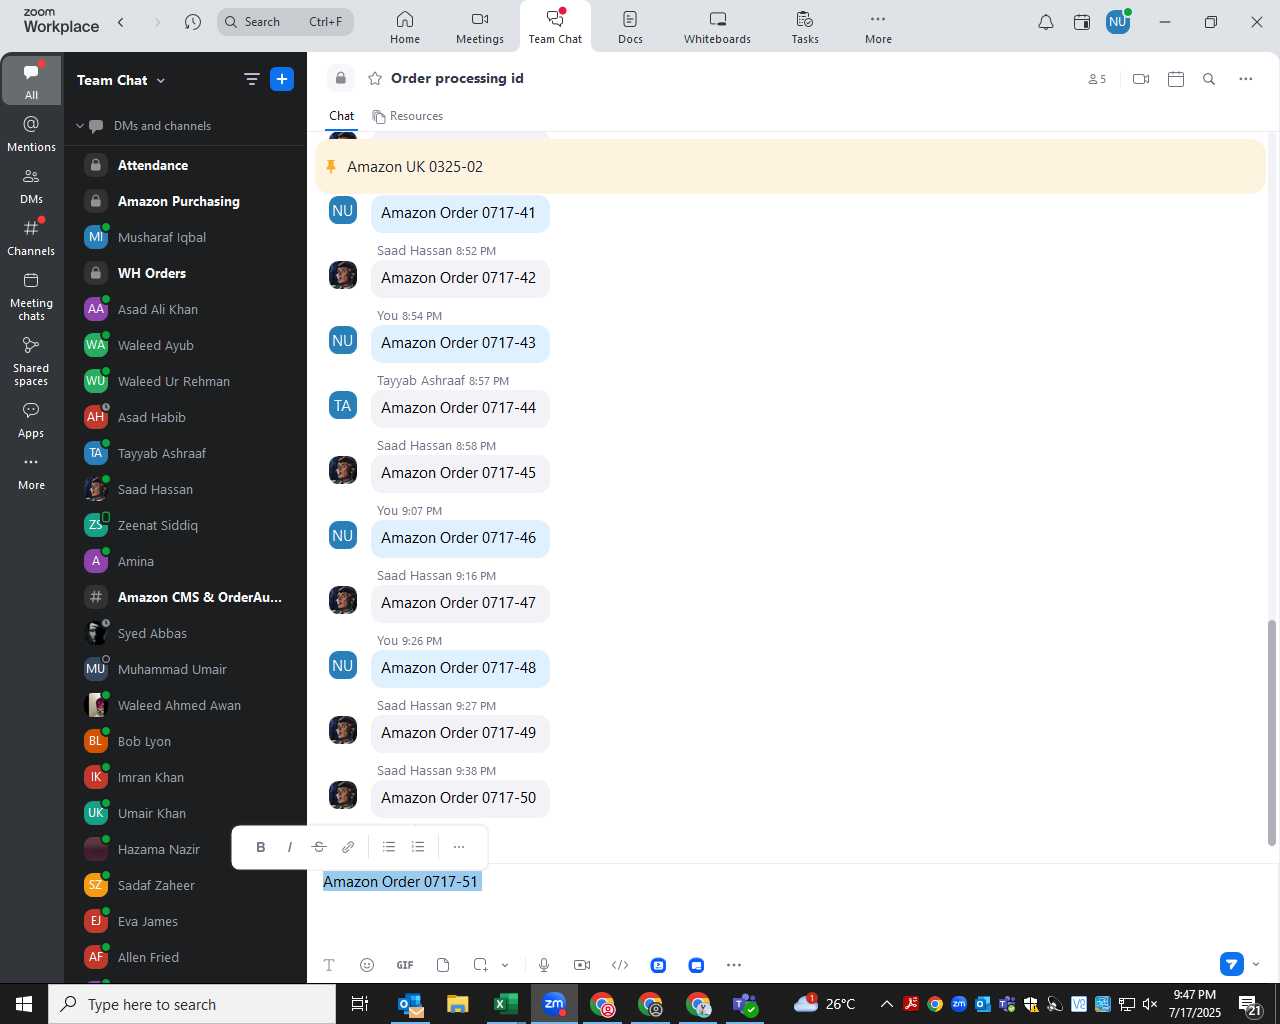The height and width of the screenshot is (1024, 1280).
Task: Apply bulleted list formatting
Action: point(389,847)
